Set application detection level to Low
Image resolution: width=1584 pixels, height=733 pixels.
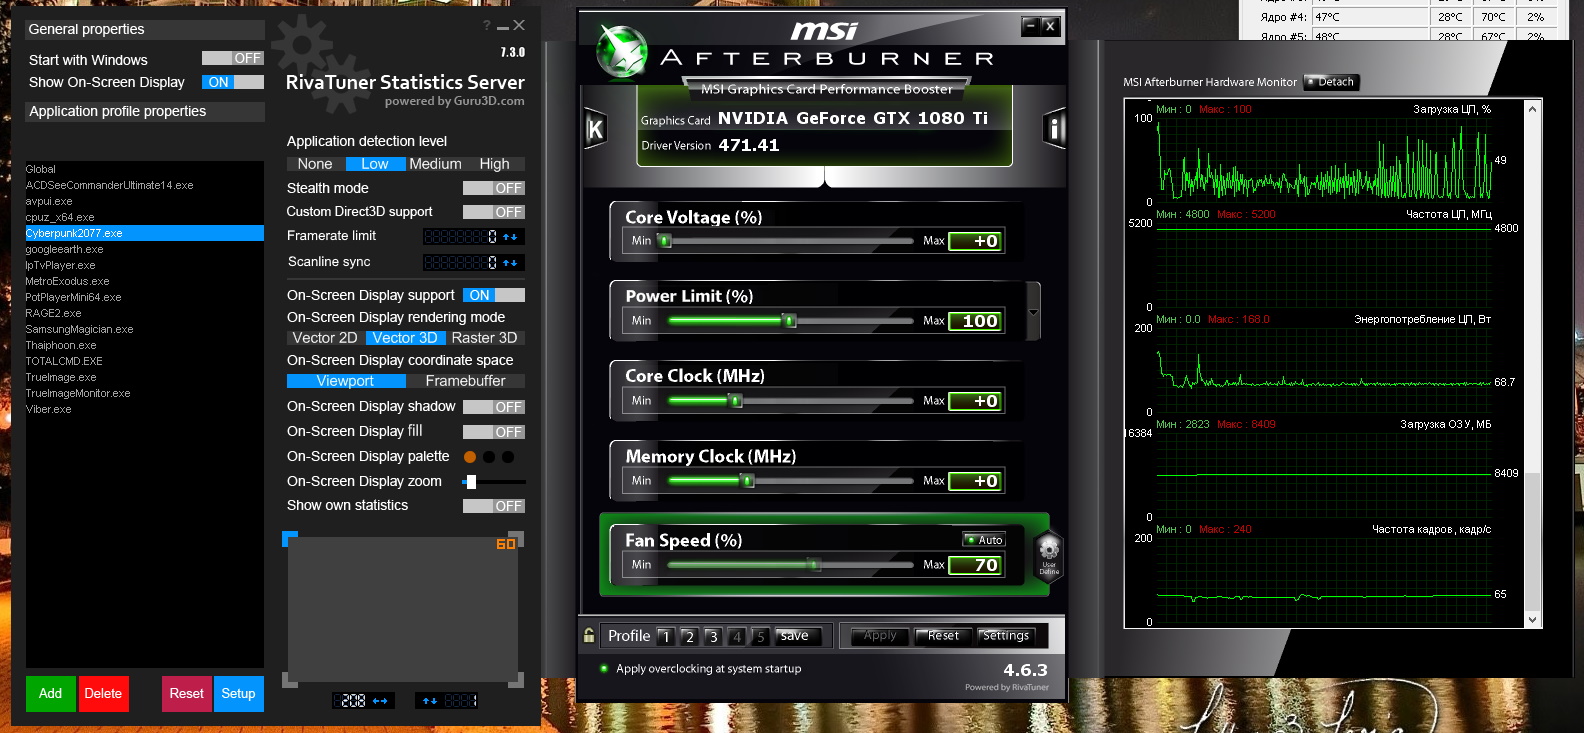coord(375,164)
